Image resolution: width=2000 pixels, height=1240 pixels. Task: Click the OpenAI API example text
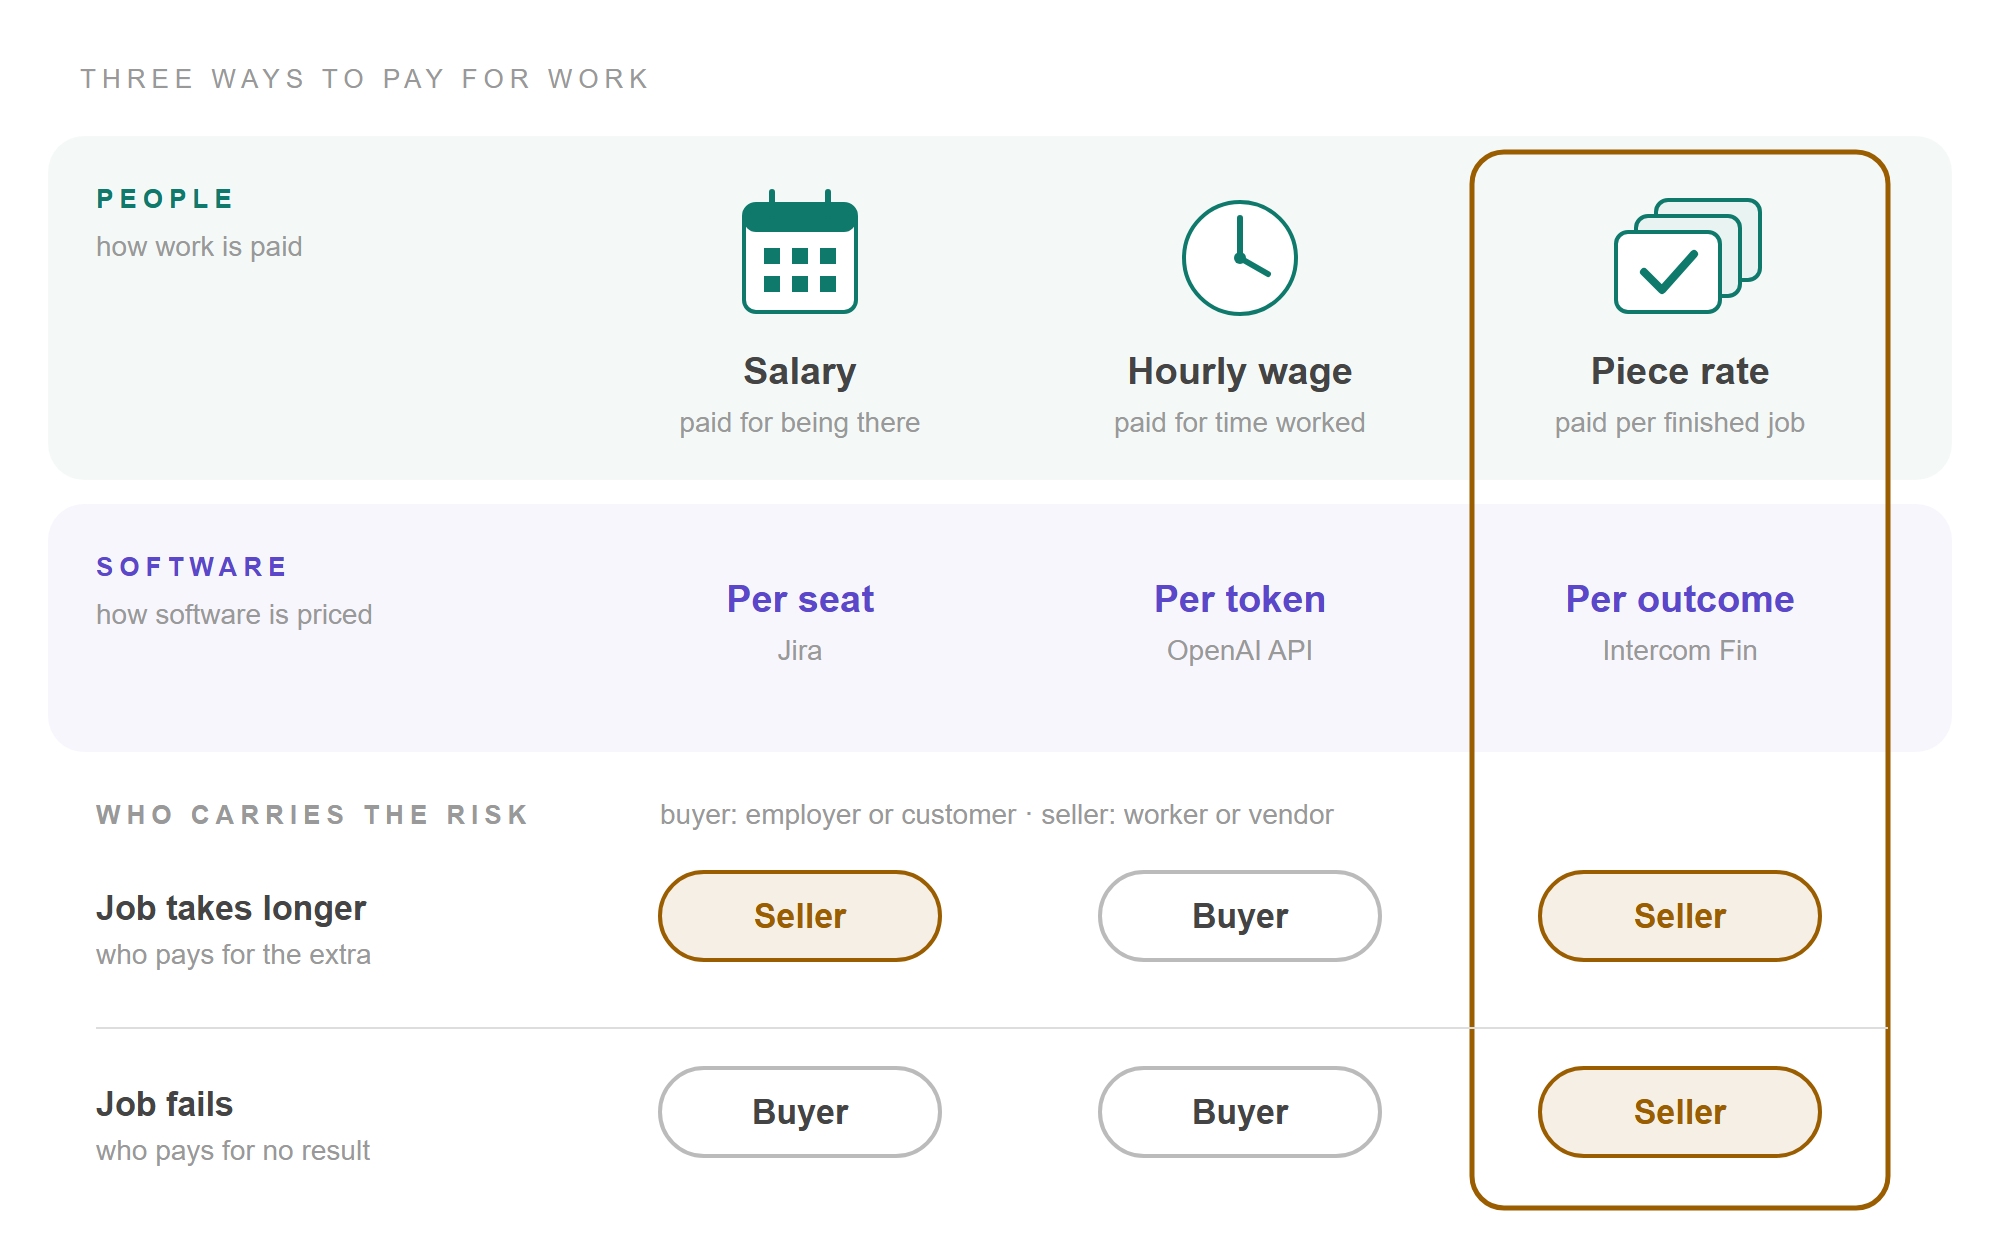pos(1240,651)
